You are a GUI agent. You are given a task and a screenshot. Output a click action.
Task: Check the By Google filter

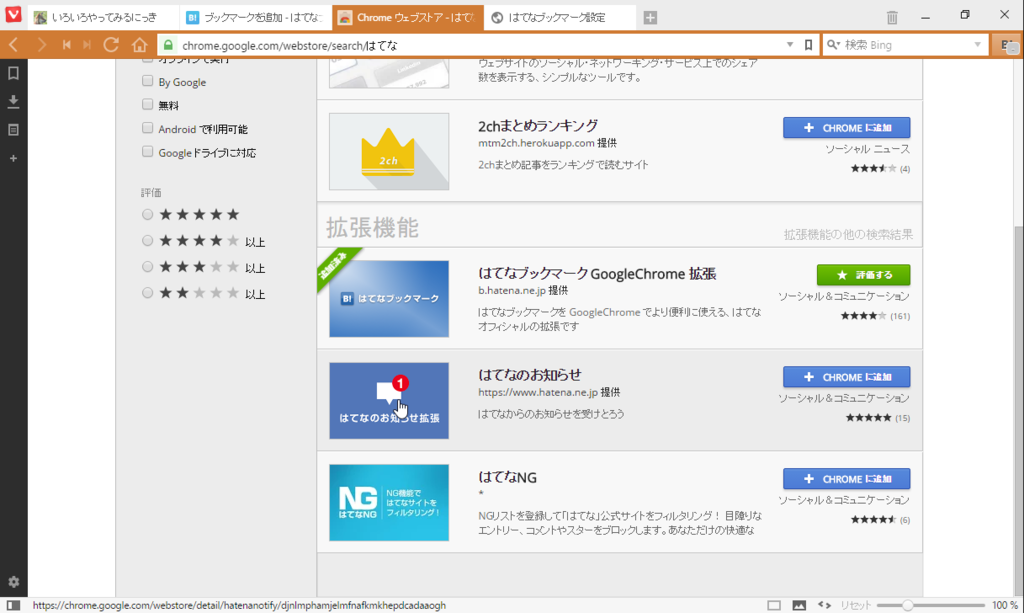148,81
